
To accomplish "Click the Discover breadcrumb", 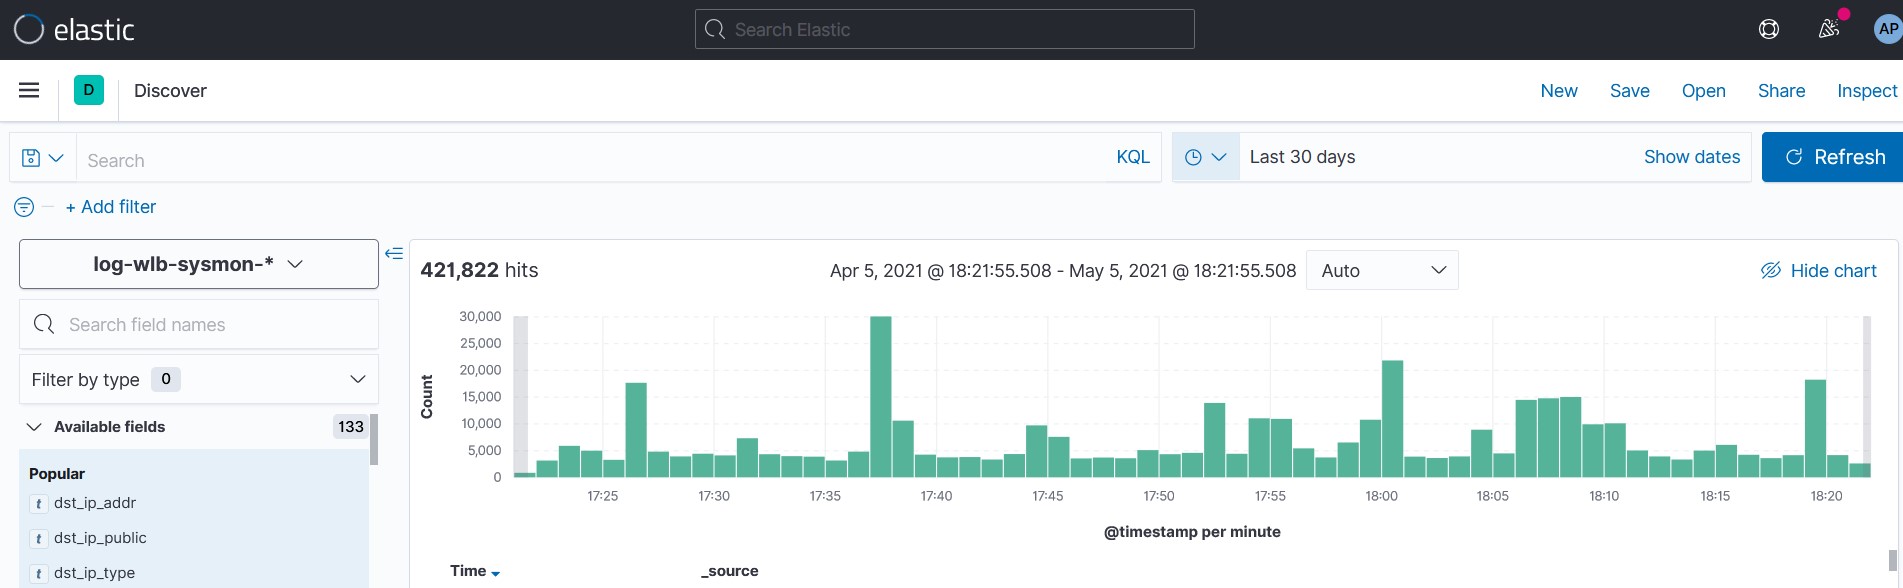I will click(170, 91).
